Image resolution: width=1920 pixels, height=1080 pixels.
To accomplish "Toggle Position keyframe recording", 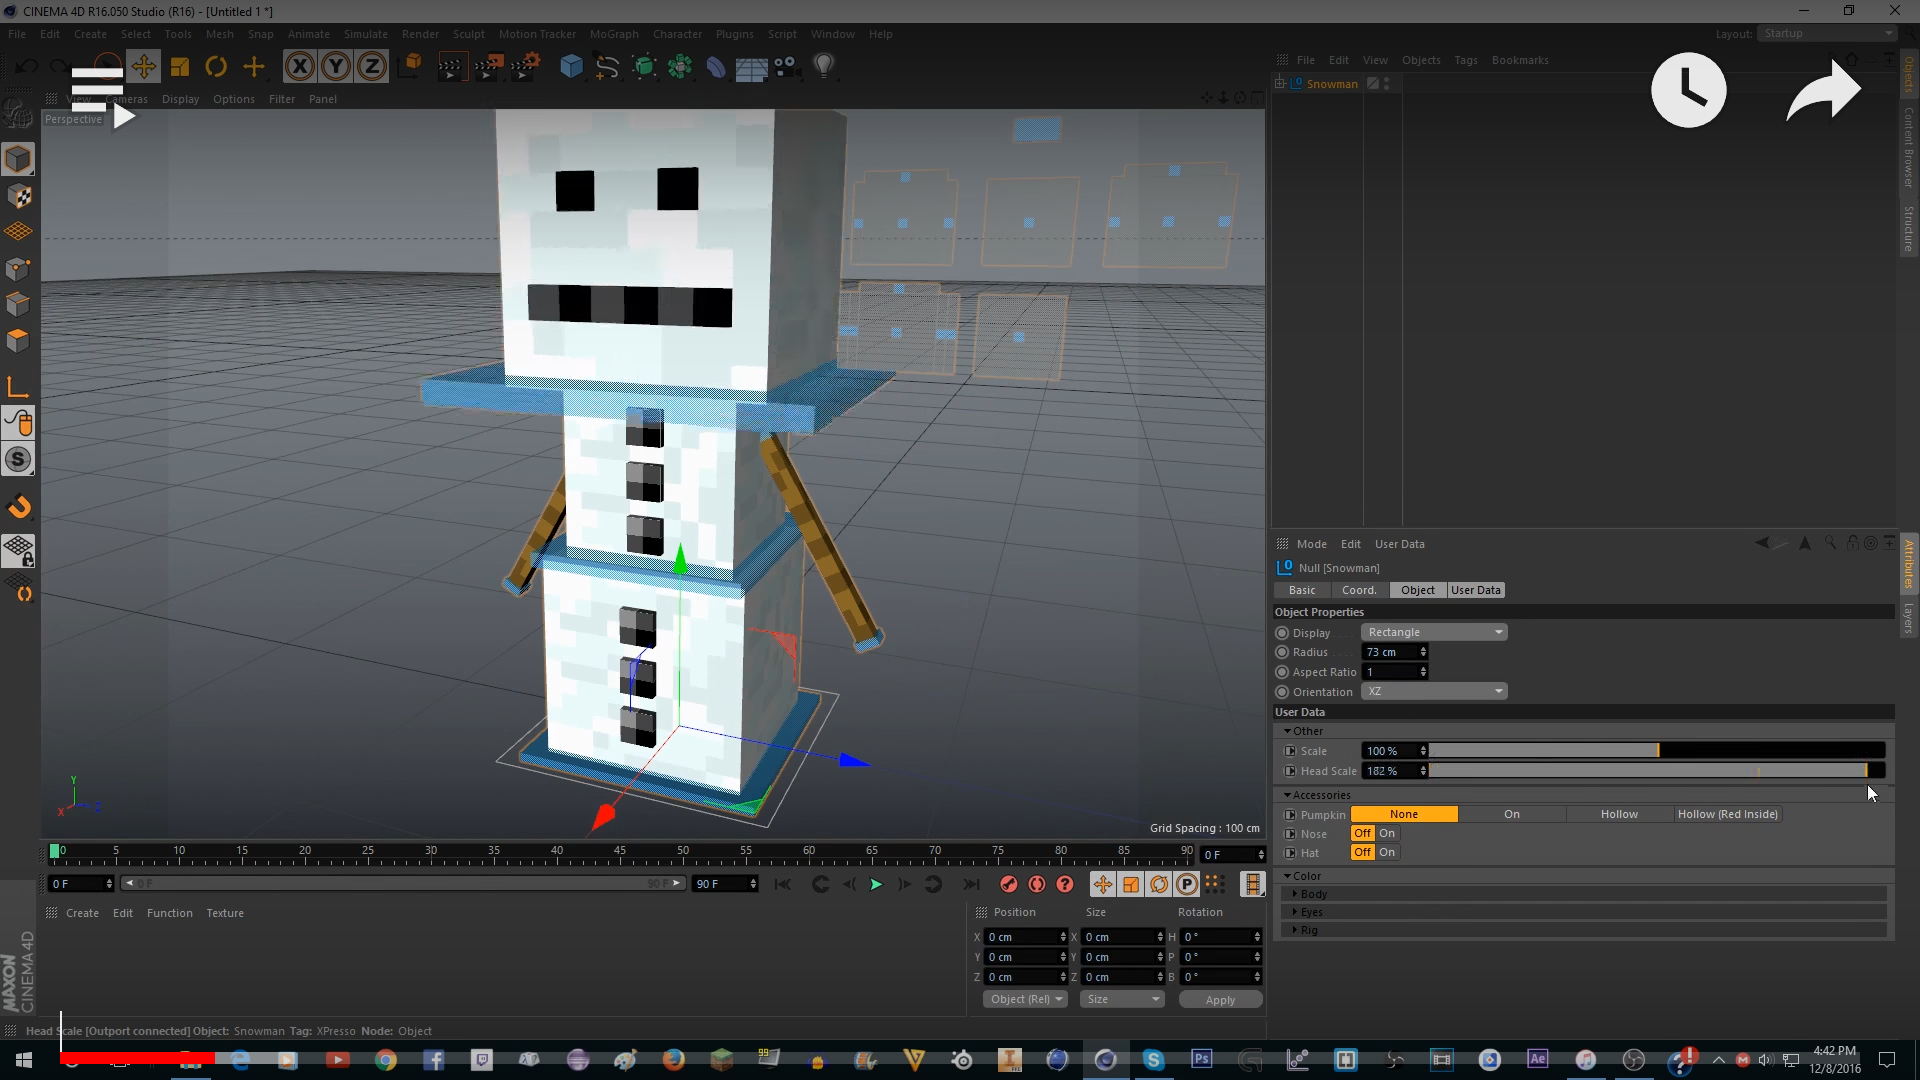I will pyautogui.click(x=1102, y=884).
